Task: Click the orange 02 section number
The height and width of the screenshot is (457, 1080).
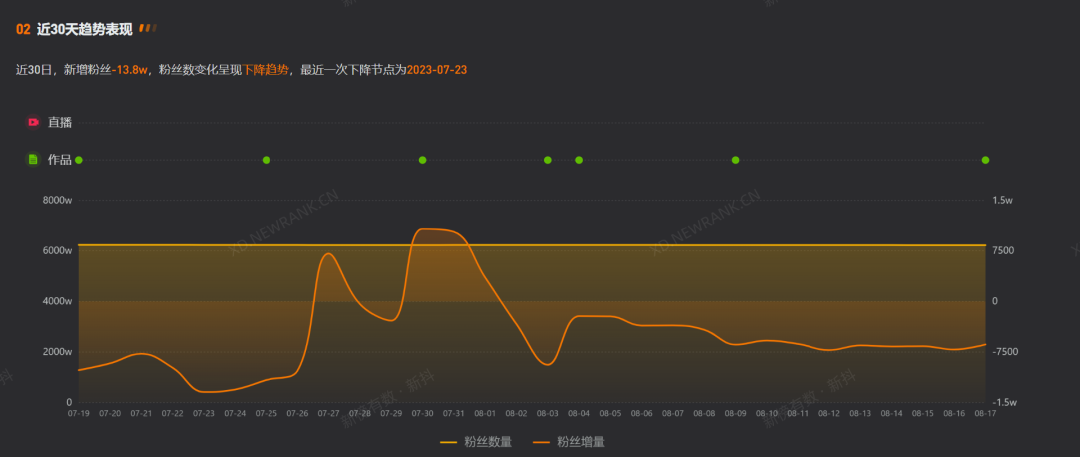Action: click(x=23, y=29)
